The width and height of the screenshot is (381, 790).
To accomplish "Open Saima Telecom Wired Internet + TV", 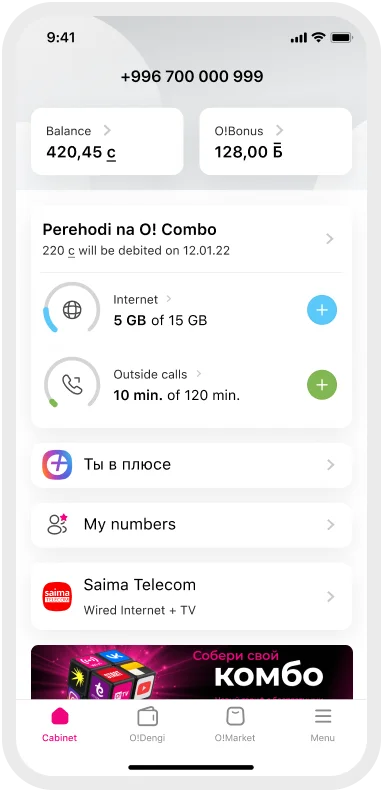I will pyautogui.click(x=192, y=597).
